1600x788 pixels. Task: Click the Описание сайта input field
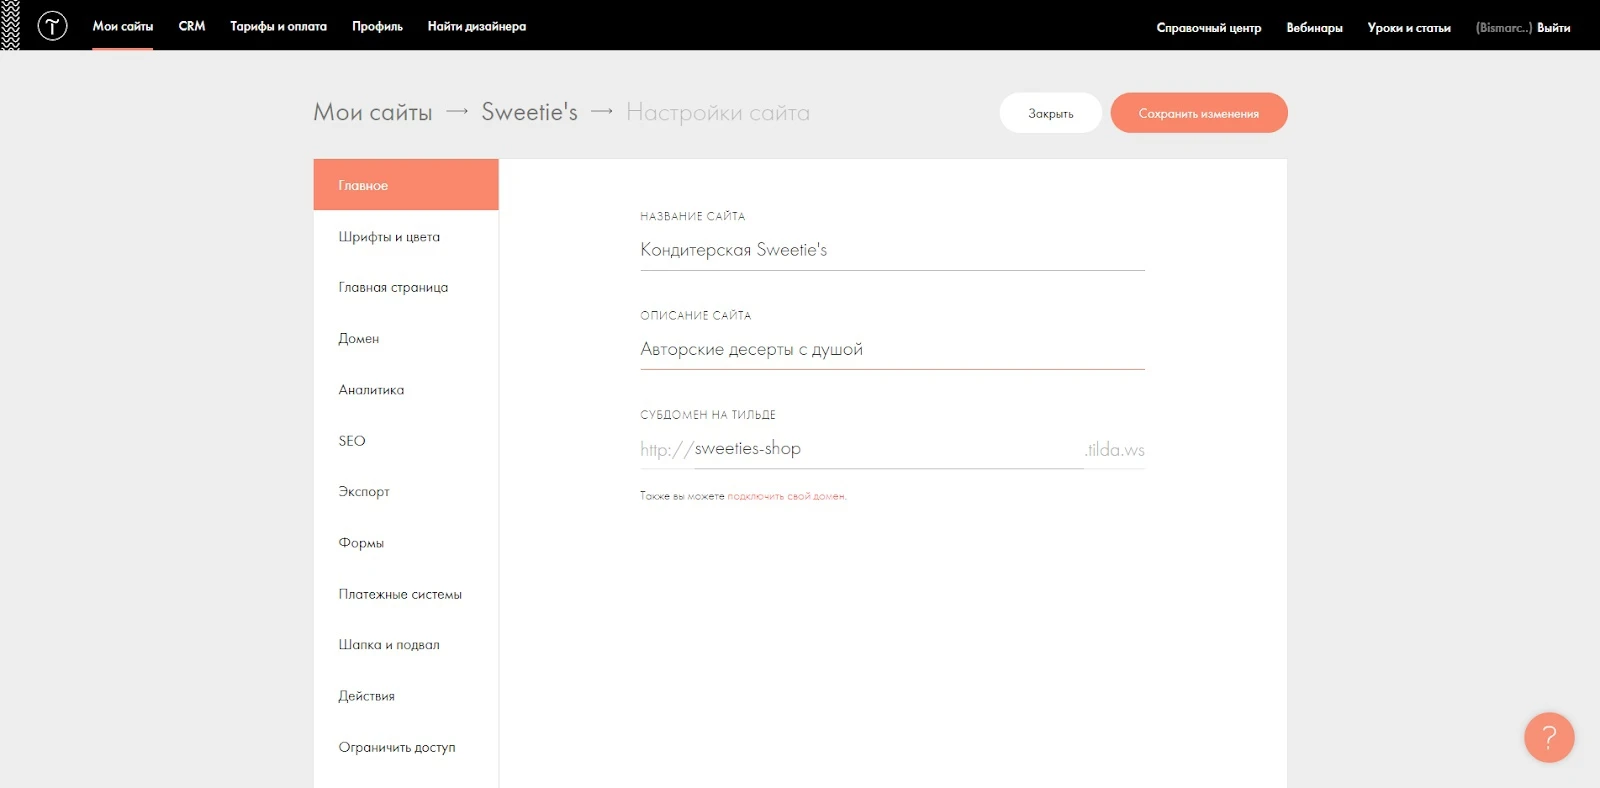(892, 349)
